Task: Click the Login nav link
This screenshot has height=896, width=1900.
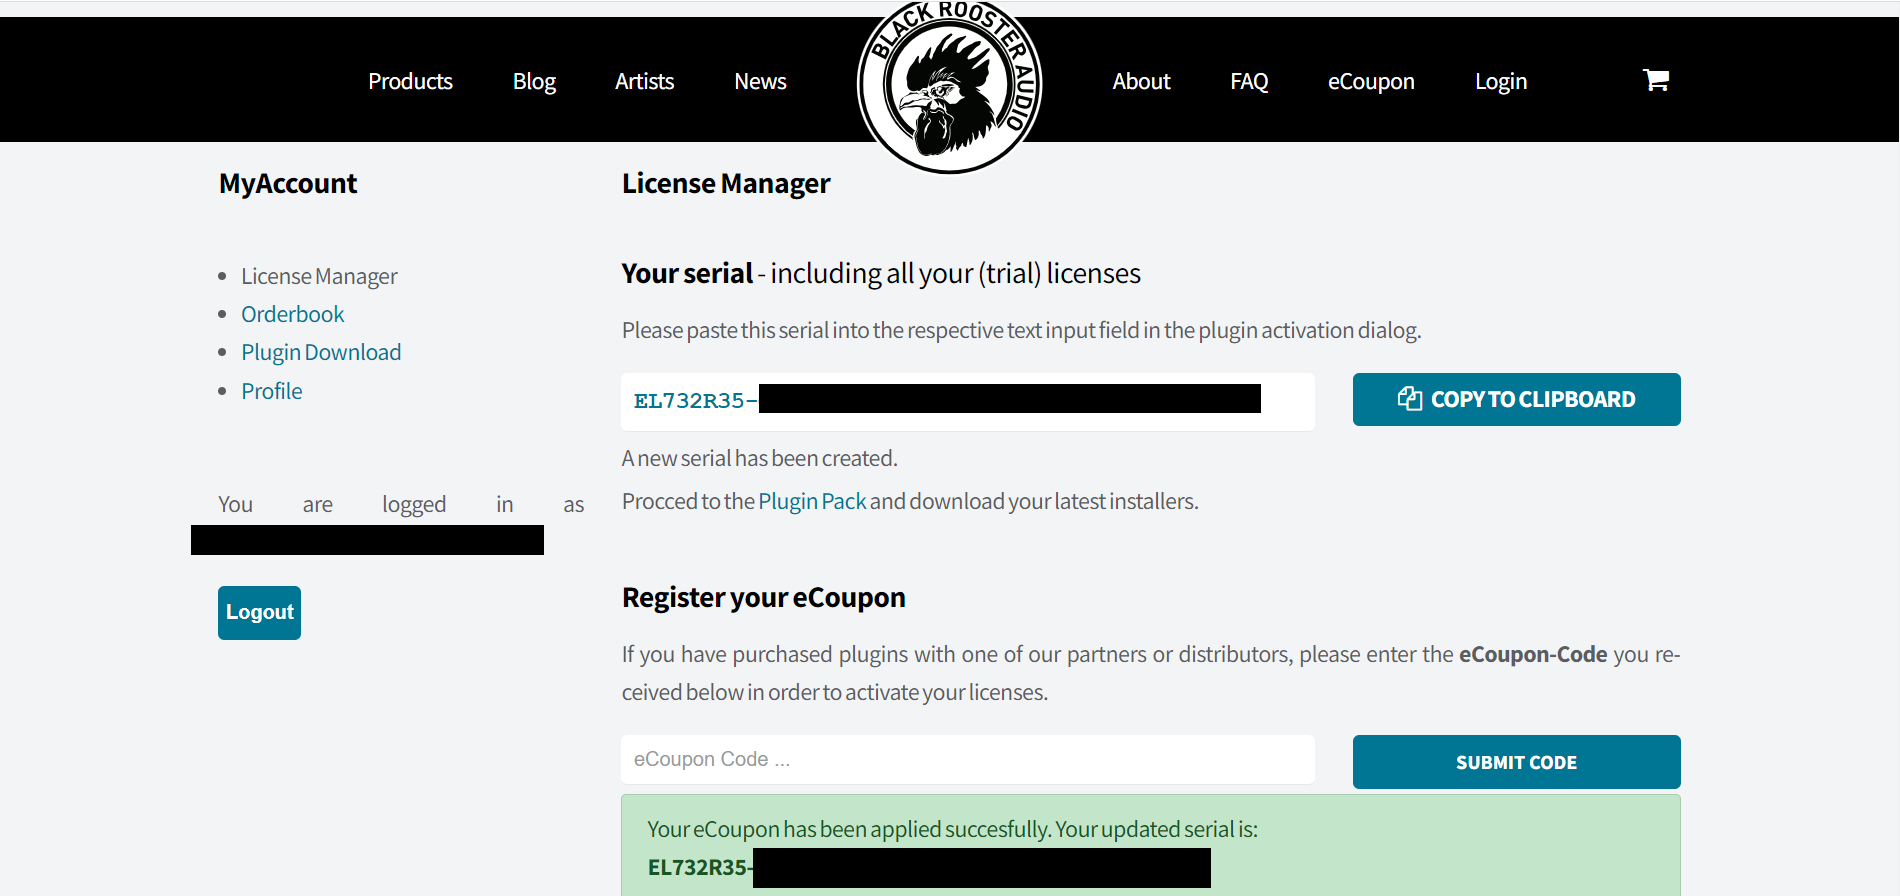Action: pyautogui.click(x=1501, y=82)
